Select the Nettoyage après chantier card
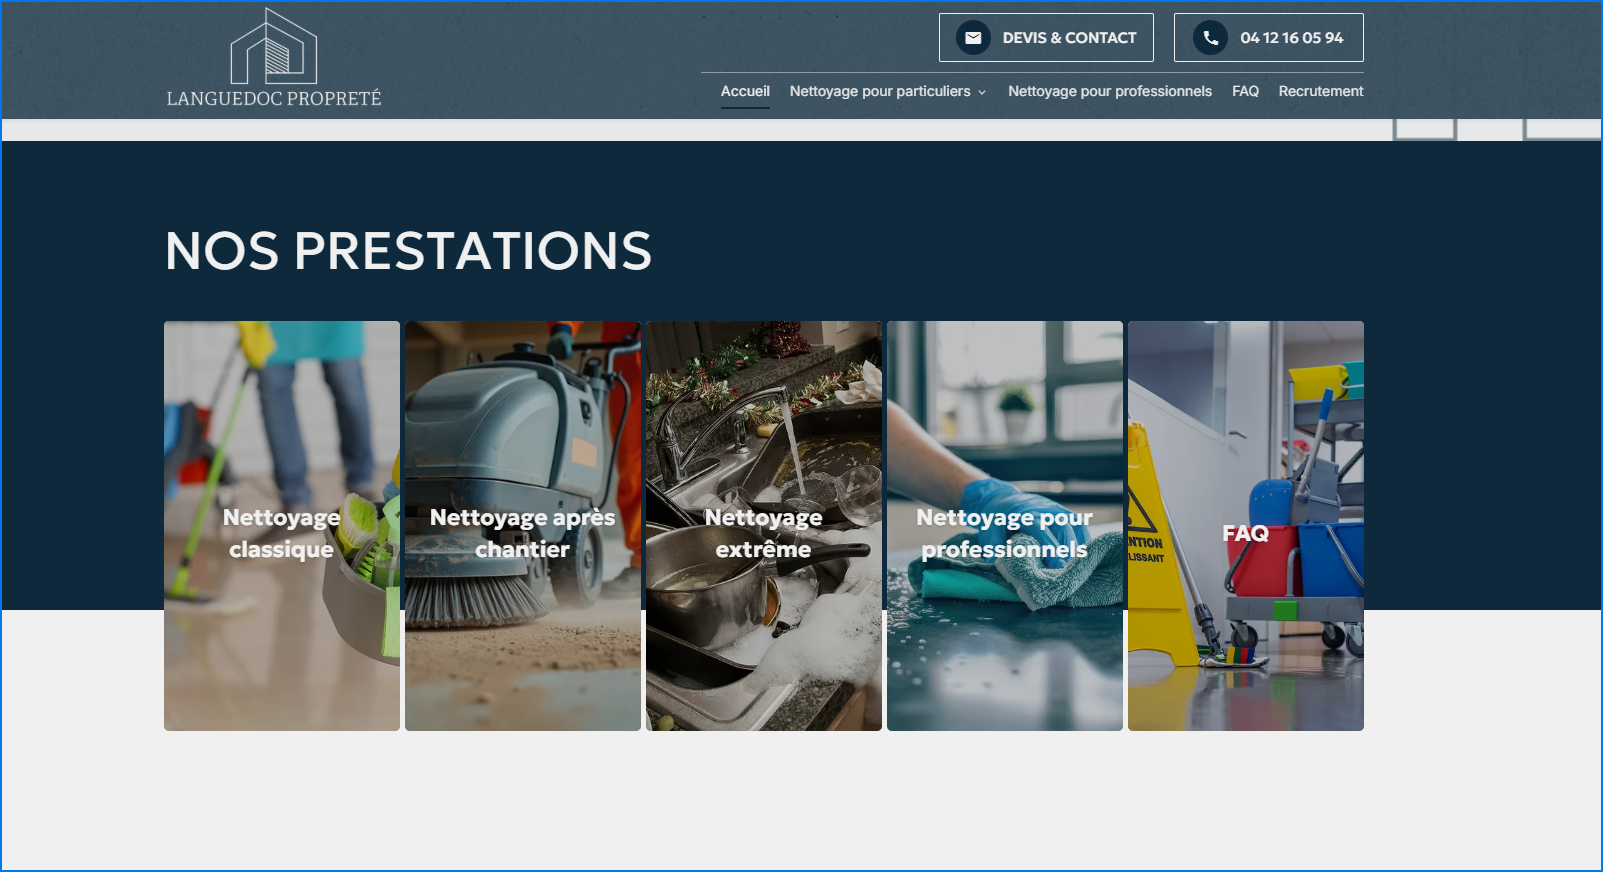The image size is (1603, 872). (x=523, y=526)
